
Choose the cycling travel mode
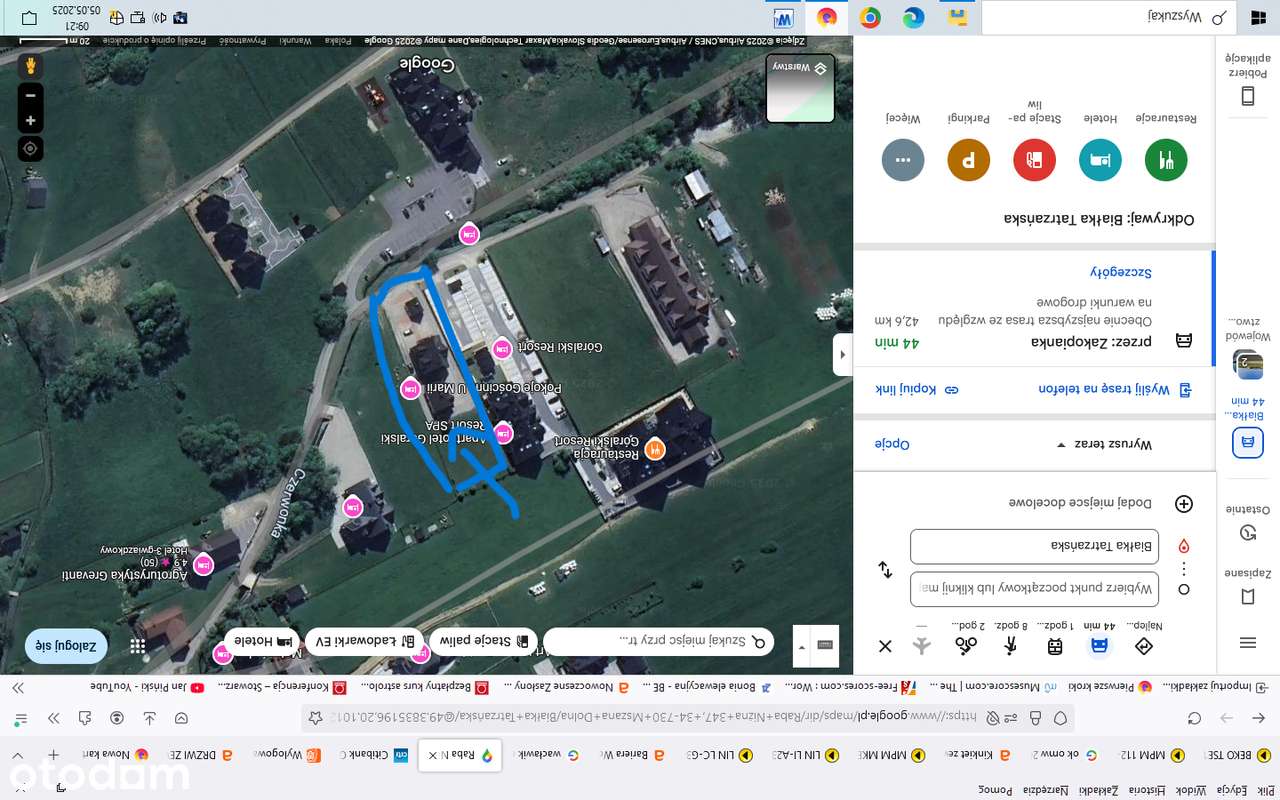click(966, 646)
